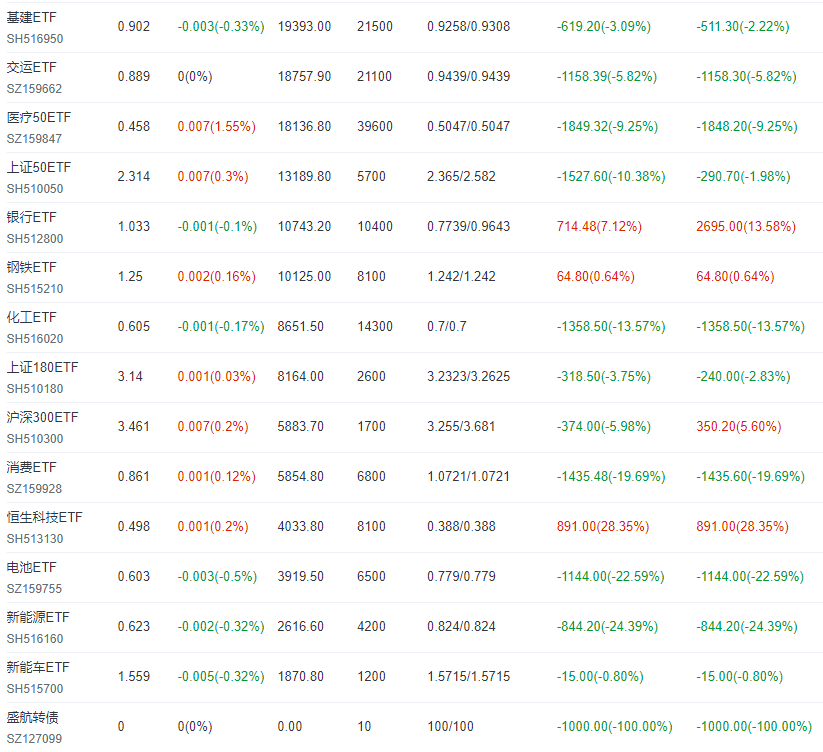823x752 pixels.
Task: Open the 化工ETF fund name
Action: [31, 317]
